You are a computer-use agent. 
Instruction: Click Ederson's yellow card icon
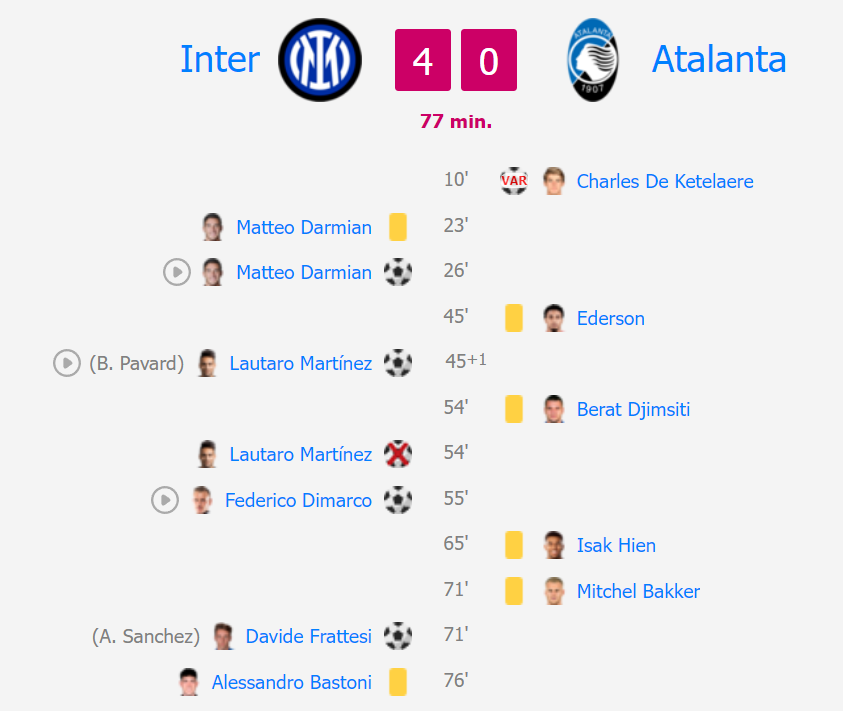(x=514, y=318)
